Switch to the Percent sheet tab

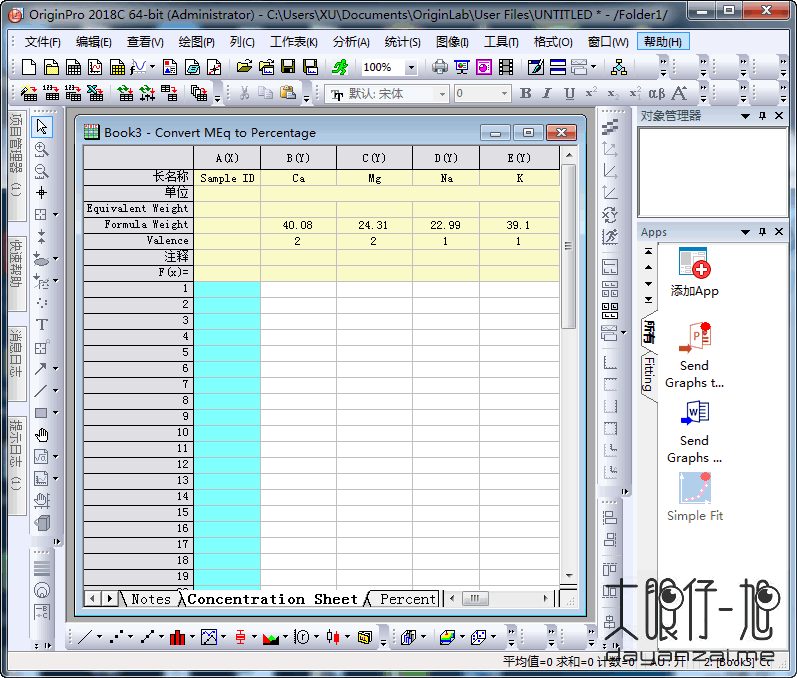coord(408,599)
